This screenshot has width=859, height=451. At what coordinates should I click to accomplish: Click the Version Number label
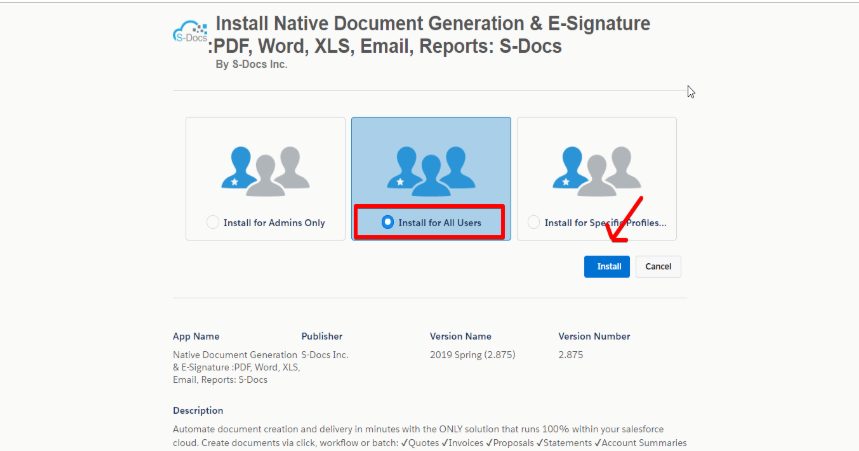[594, 336]
